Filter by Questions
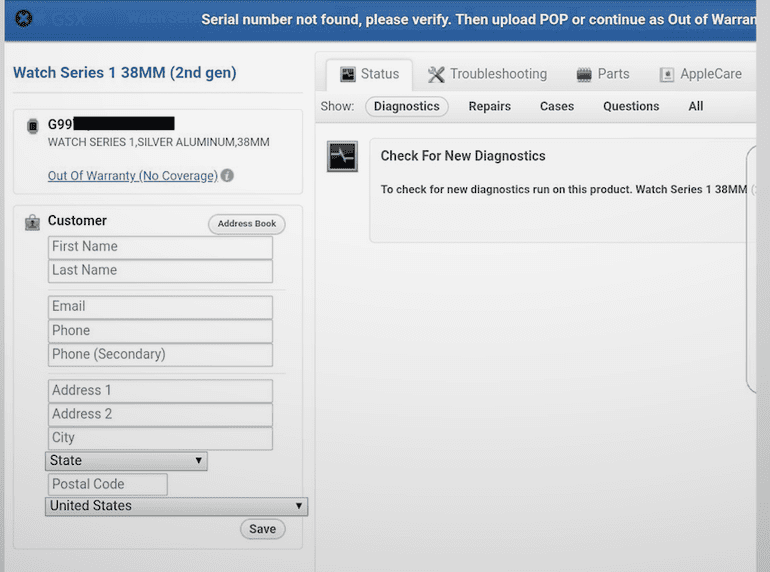The width and height of the screenshot is (770, 572). click(631, 106)
